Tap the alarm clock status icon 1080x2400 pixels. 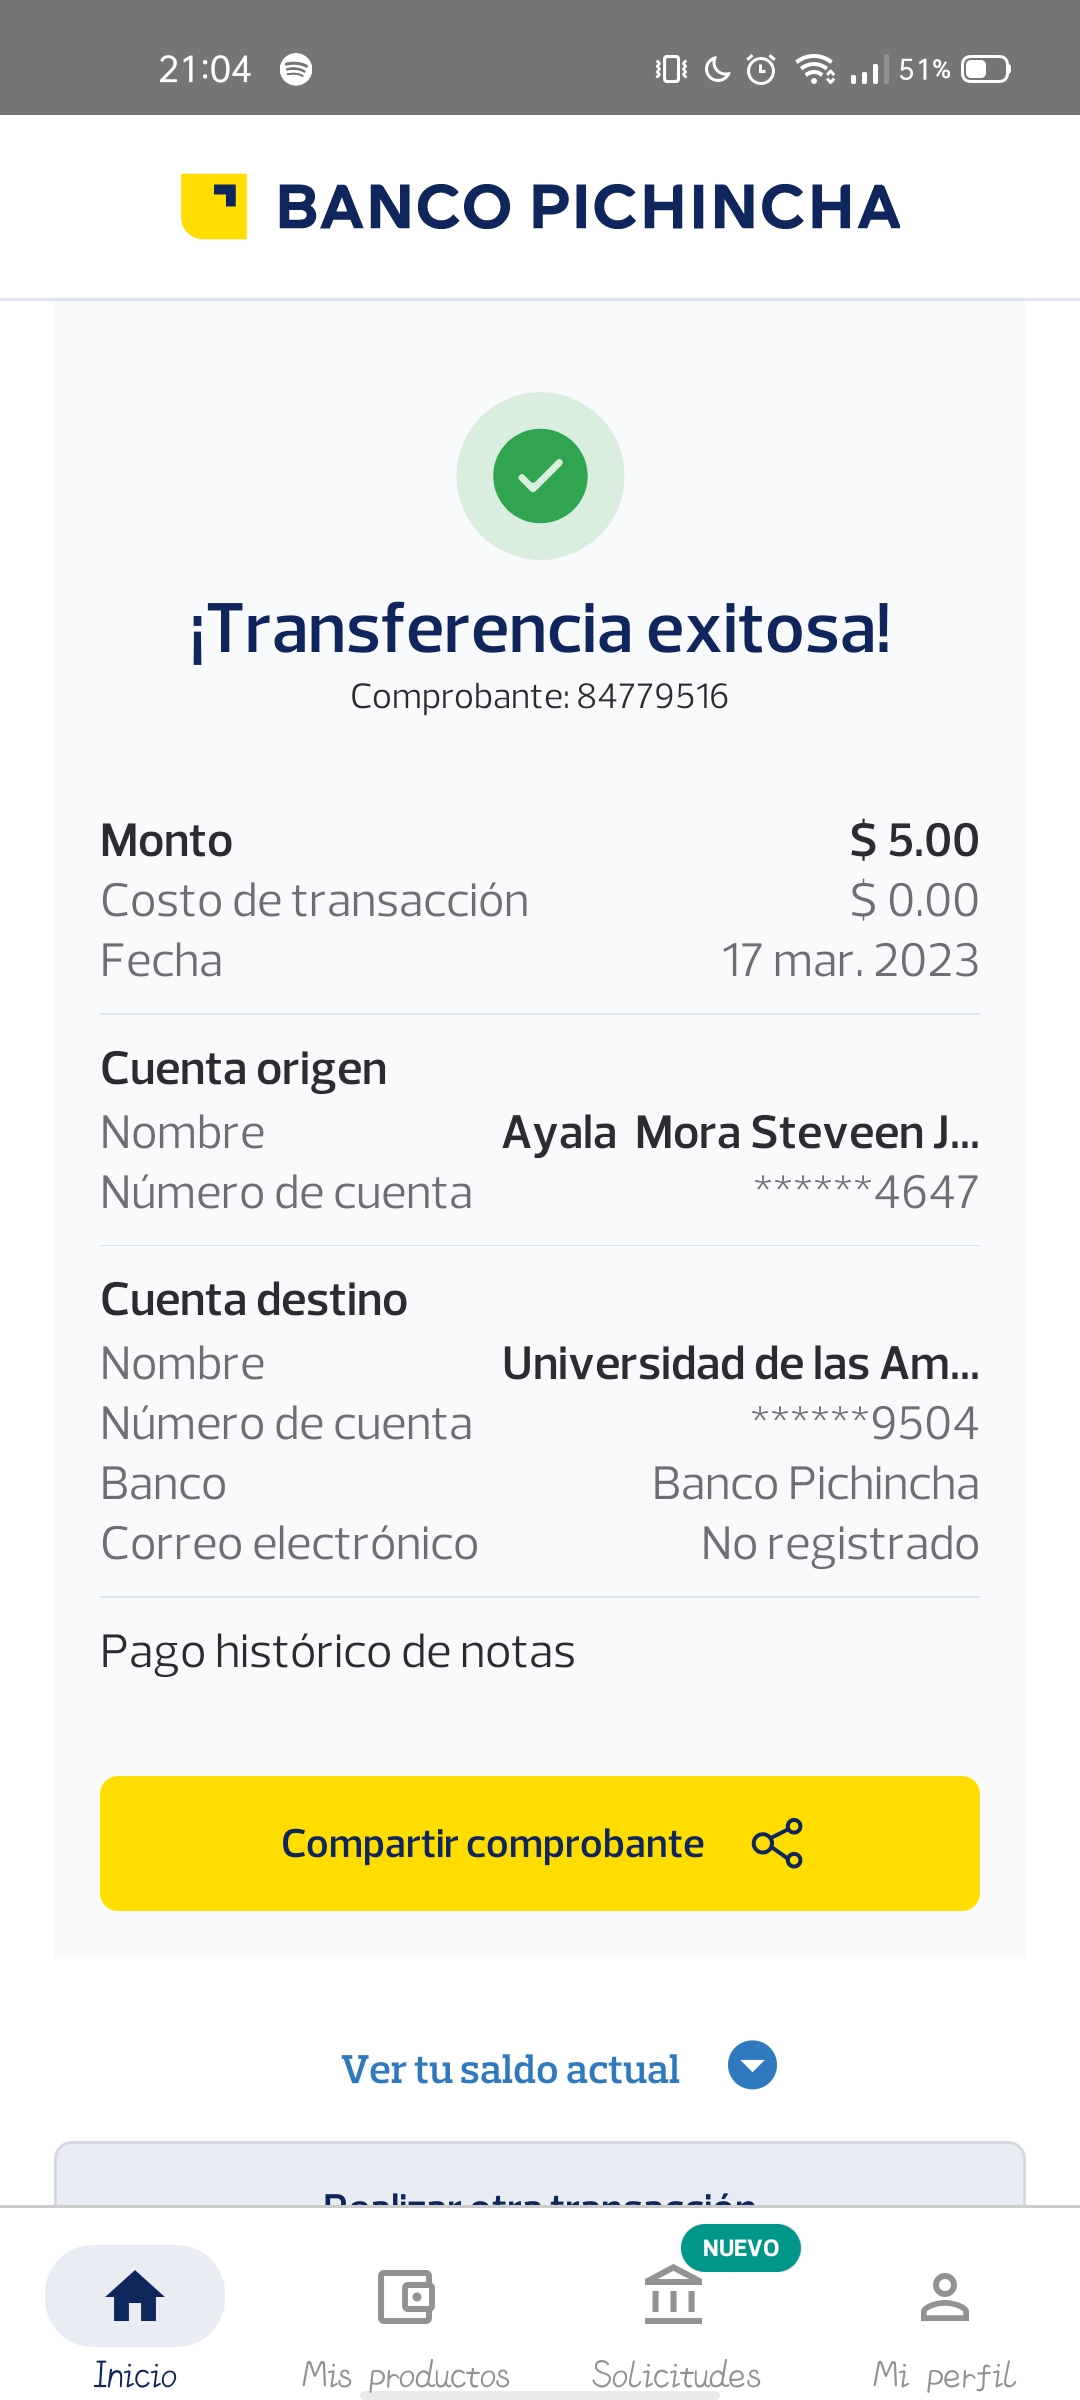pos(761,69)
